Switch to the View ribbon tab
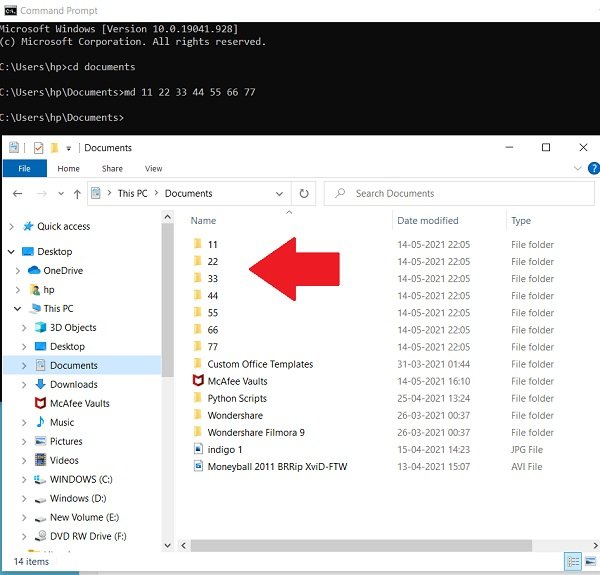600x575 pixels. [153, 169]
